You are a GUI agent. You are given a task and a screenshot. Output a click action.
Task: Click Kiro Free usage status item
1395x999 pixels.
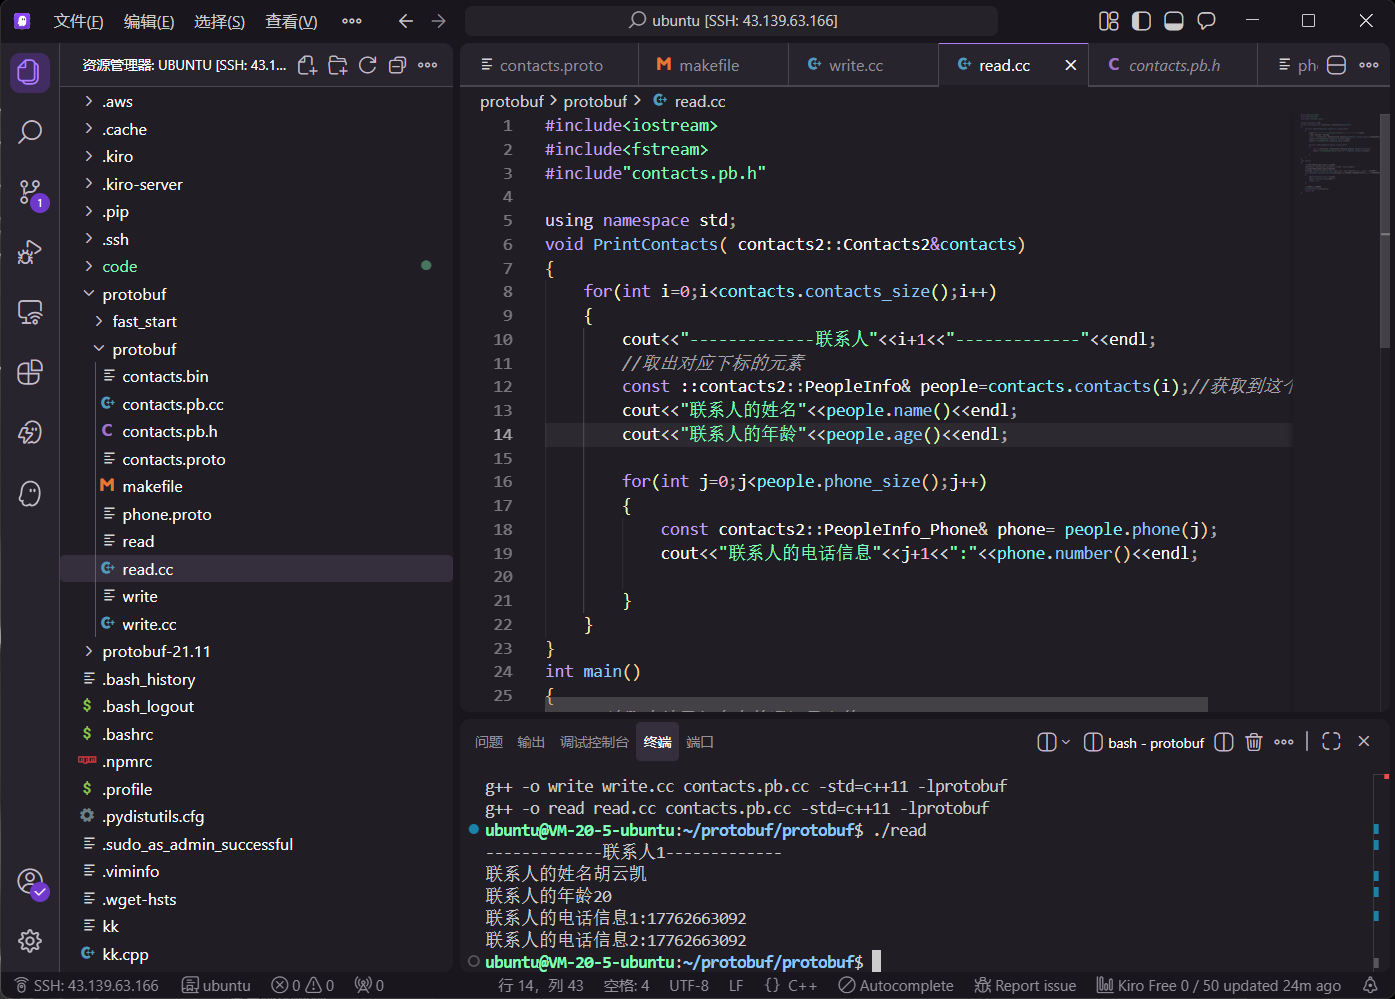[1218, 986]
